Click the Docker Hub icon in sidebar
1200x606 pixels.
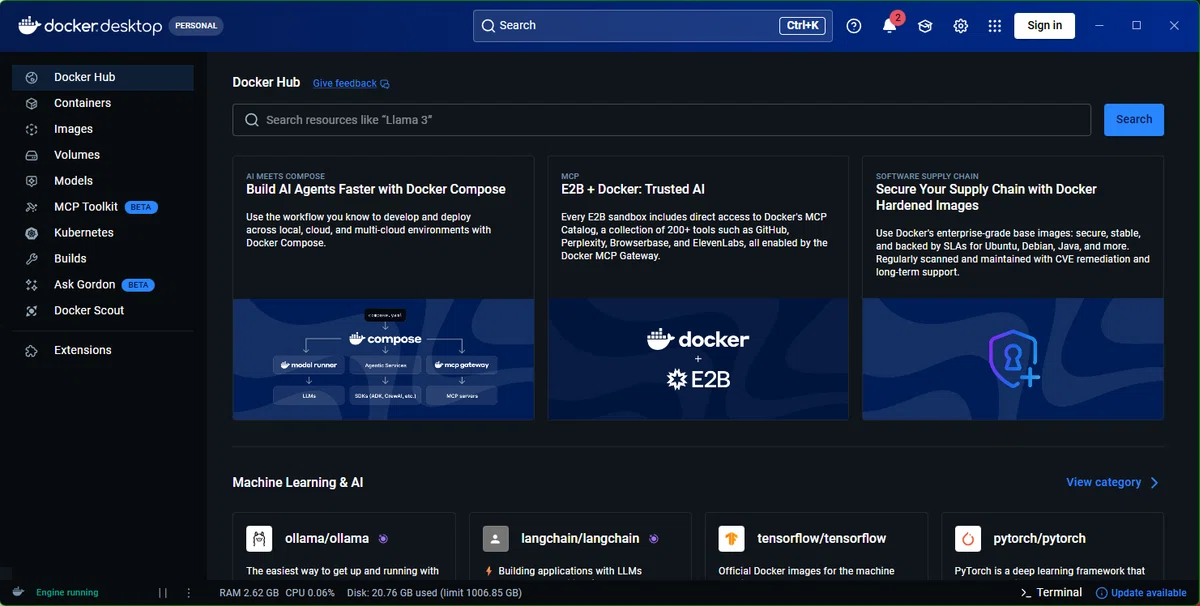[32, 77]
